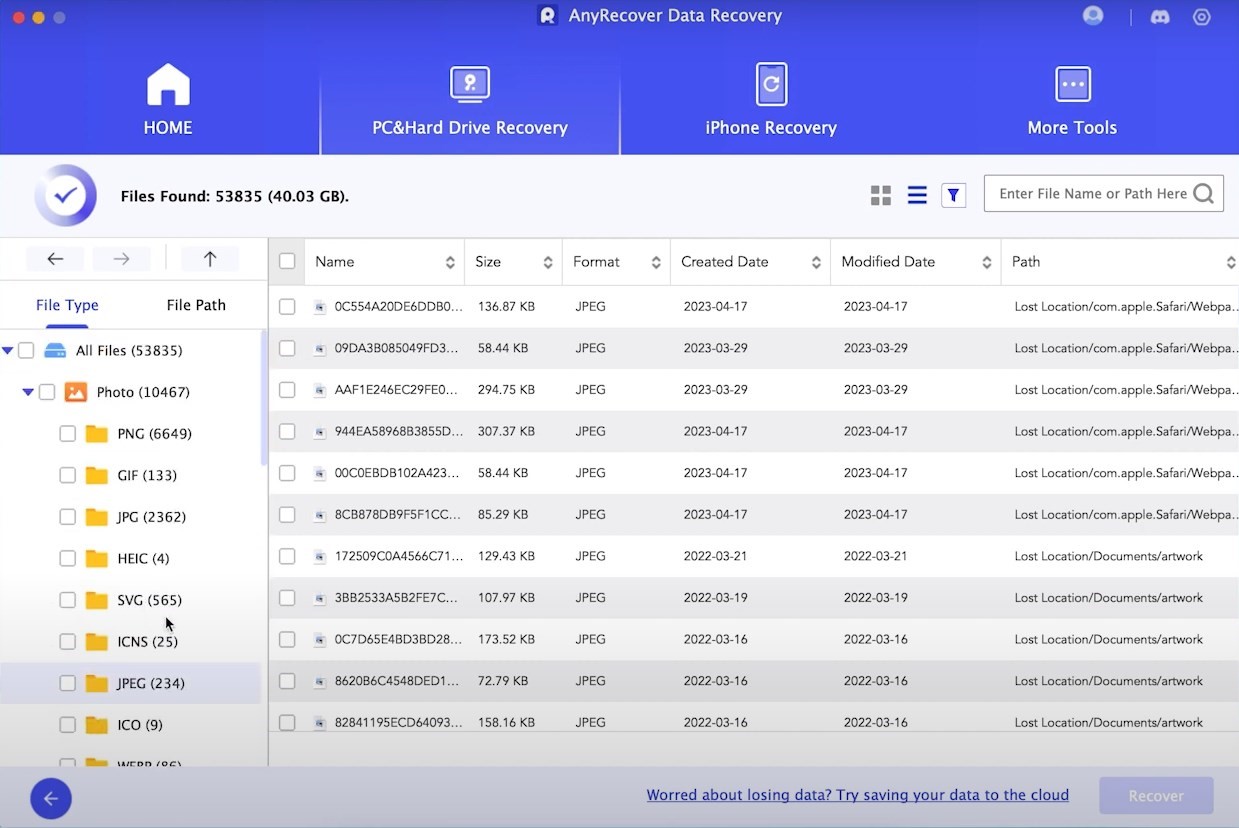This screenshot has width=1239, height=828.
Task: Click the JPEG folder icon
Action: [97, 683]
